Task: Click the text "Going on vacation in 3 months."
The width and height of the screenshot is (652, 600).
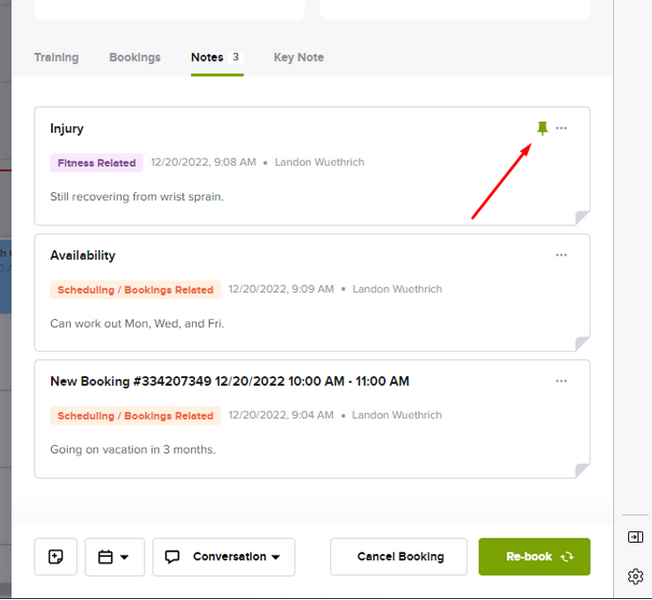Action: [x=133, y=449]
